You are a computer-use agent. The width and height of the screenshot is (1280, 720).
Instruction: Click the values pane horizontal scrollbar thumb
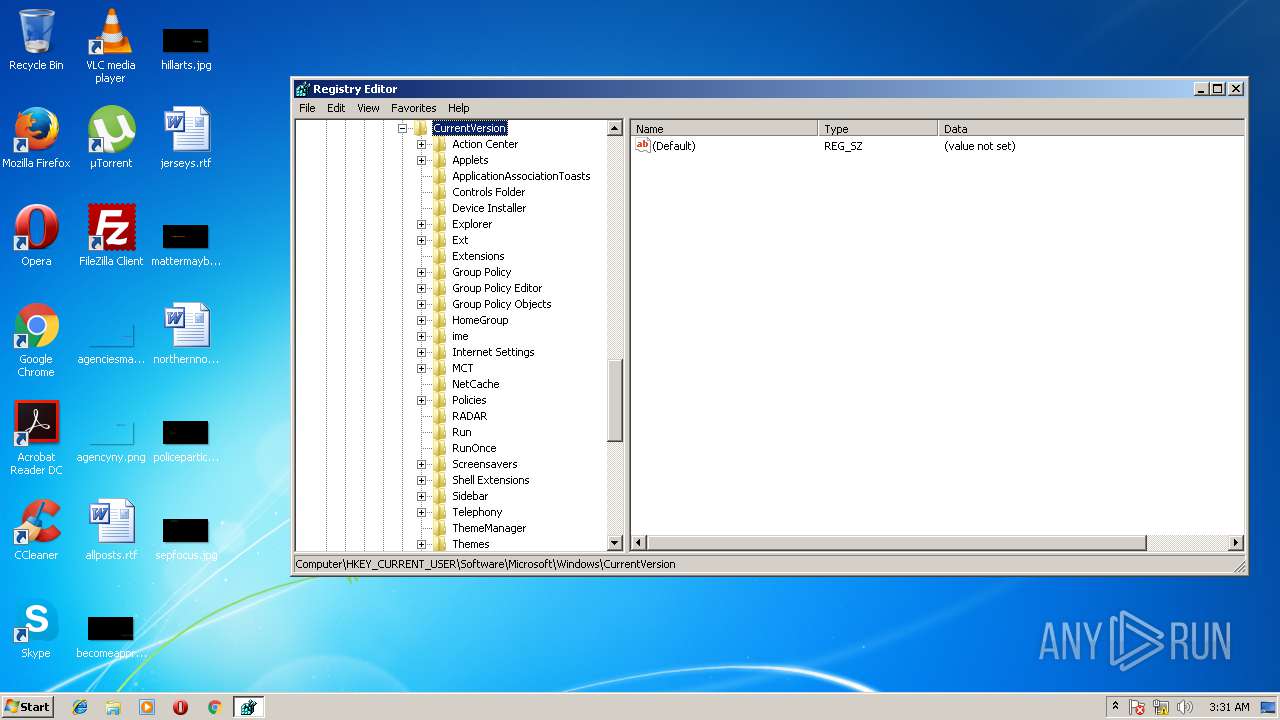[x=896, y=543]
